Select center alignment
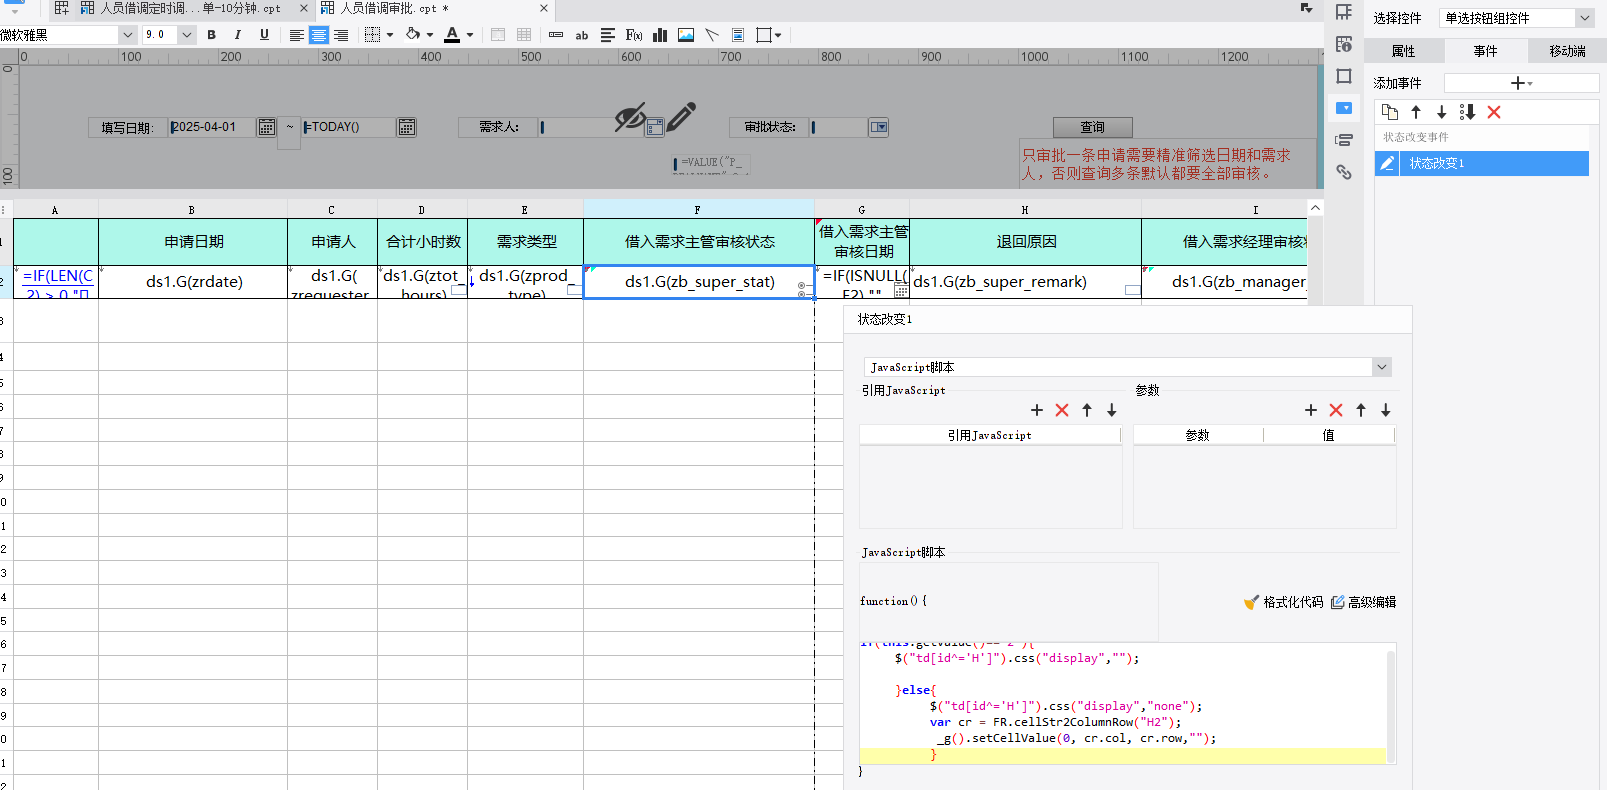1607x790 pixels. point(319,35)
